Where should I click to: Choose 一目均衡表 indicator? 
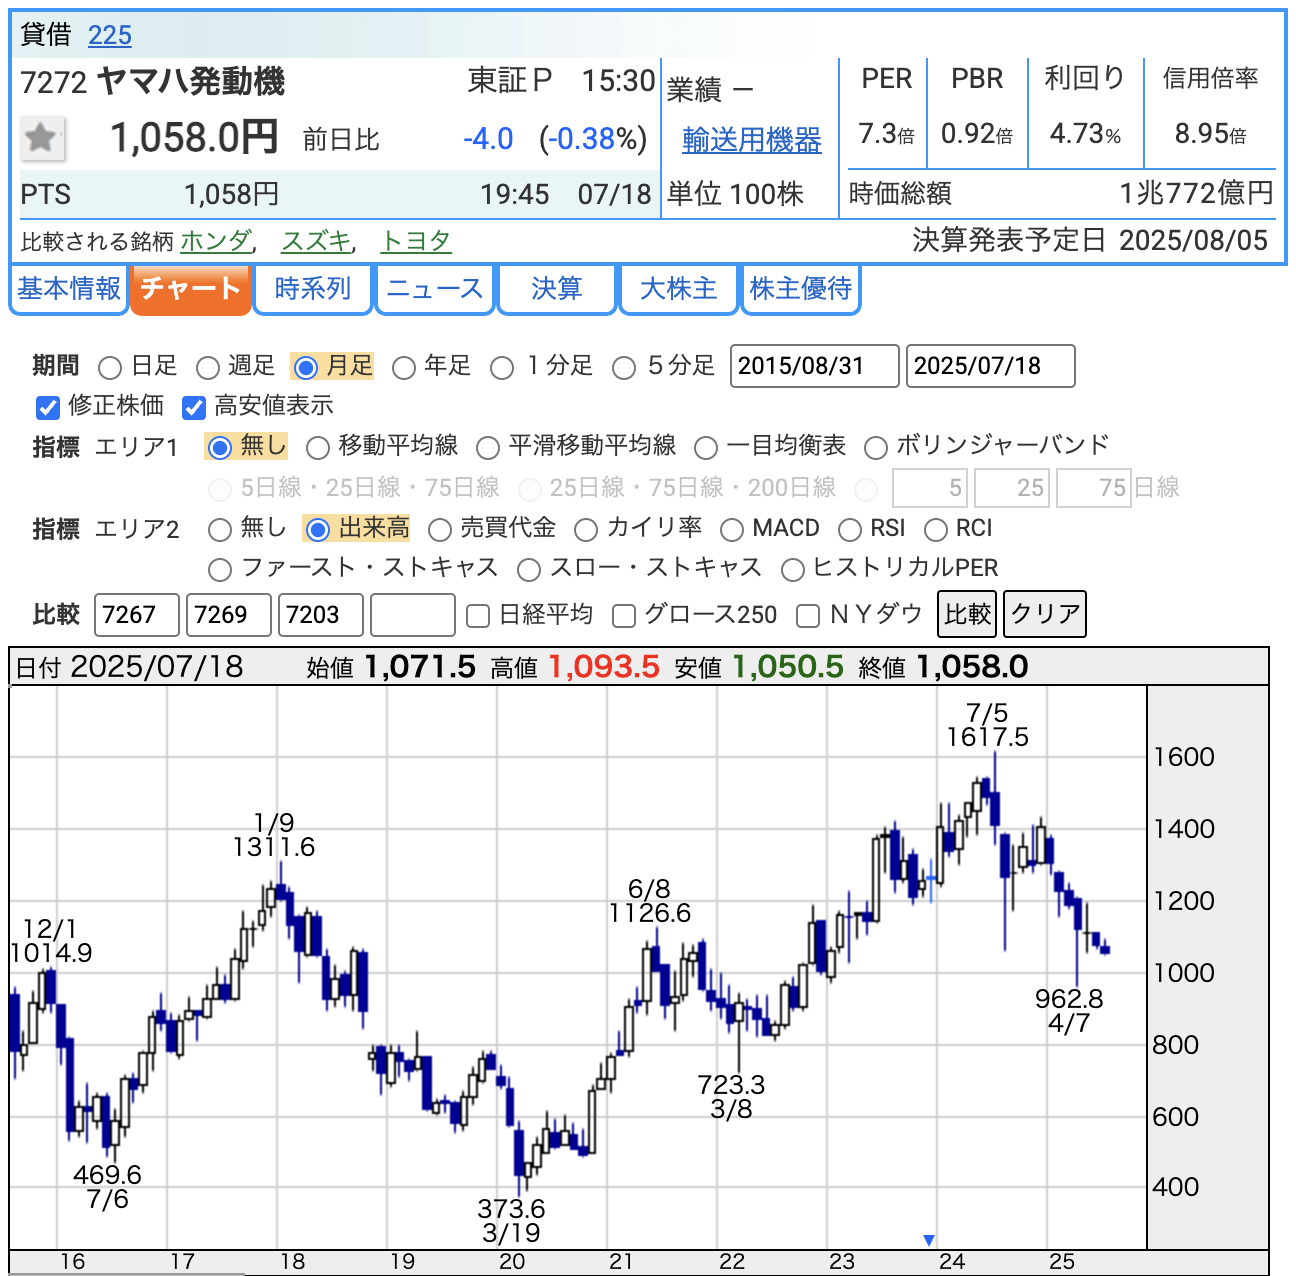click(706, 447)
